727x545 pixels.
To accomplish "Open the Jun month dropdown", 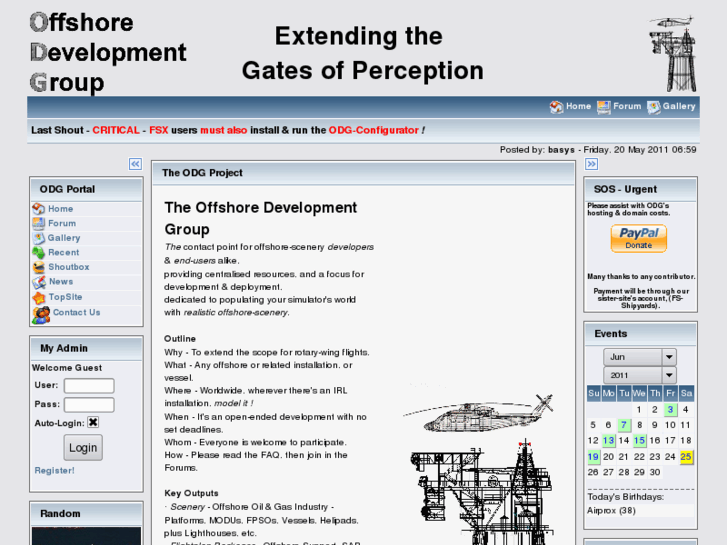I will 640,357.
